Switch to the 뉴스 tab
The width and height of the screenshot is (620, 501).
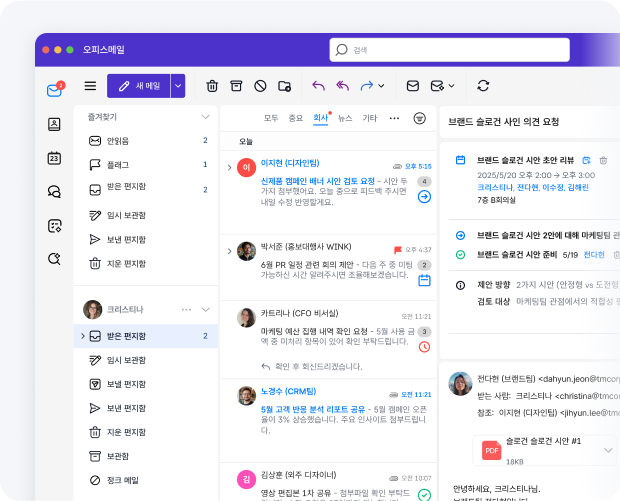345,118
